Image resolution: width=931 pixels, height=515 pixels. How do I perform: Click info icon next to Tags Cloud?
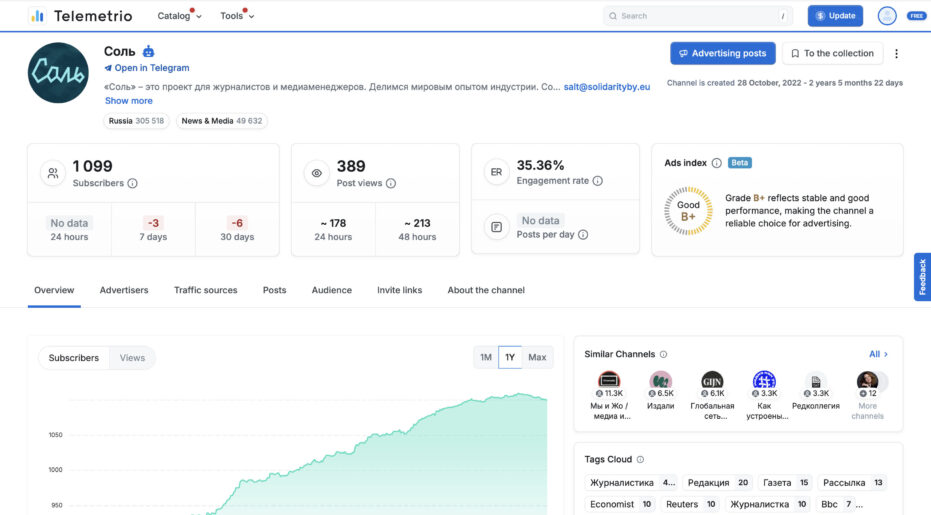click(640, 460)
